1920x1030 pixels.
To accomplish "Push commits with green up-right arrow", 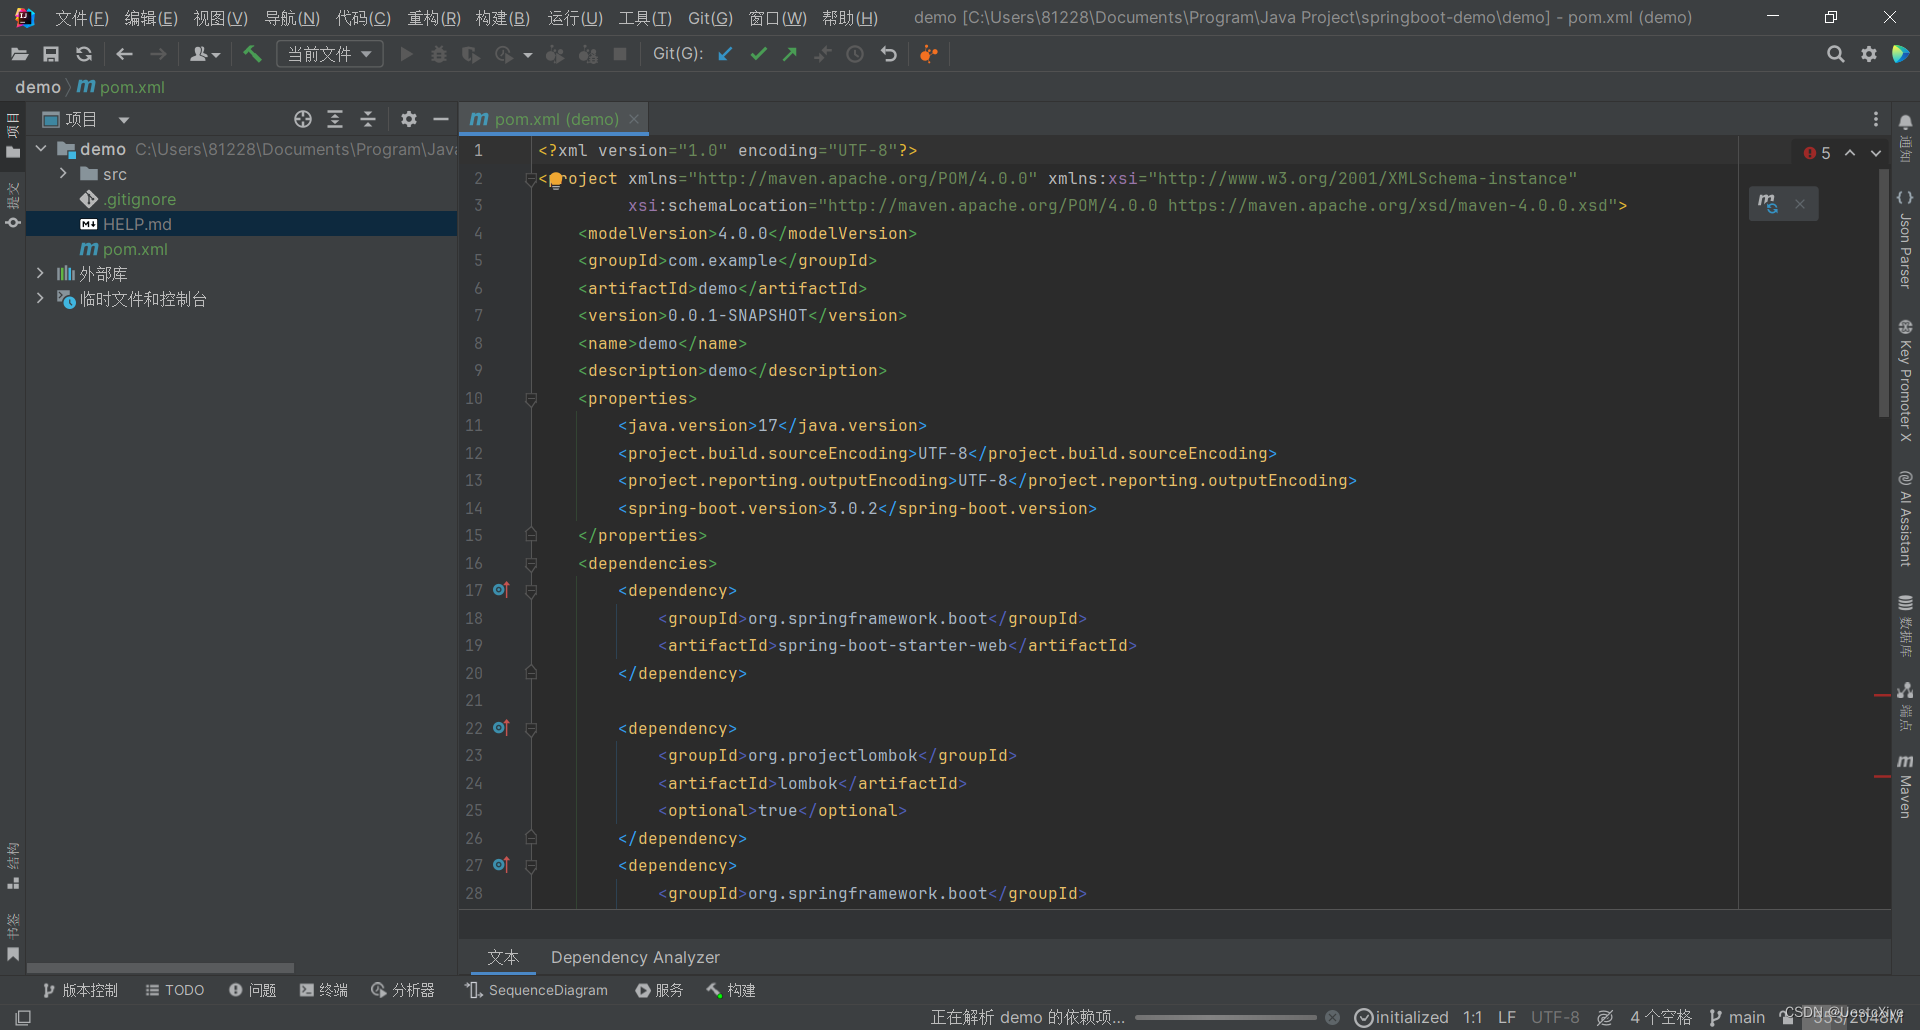I will pyautogui.click(x=790, y=54).
